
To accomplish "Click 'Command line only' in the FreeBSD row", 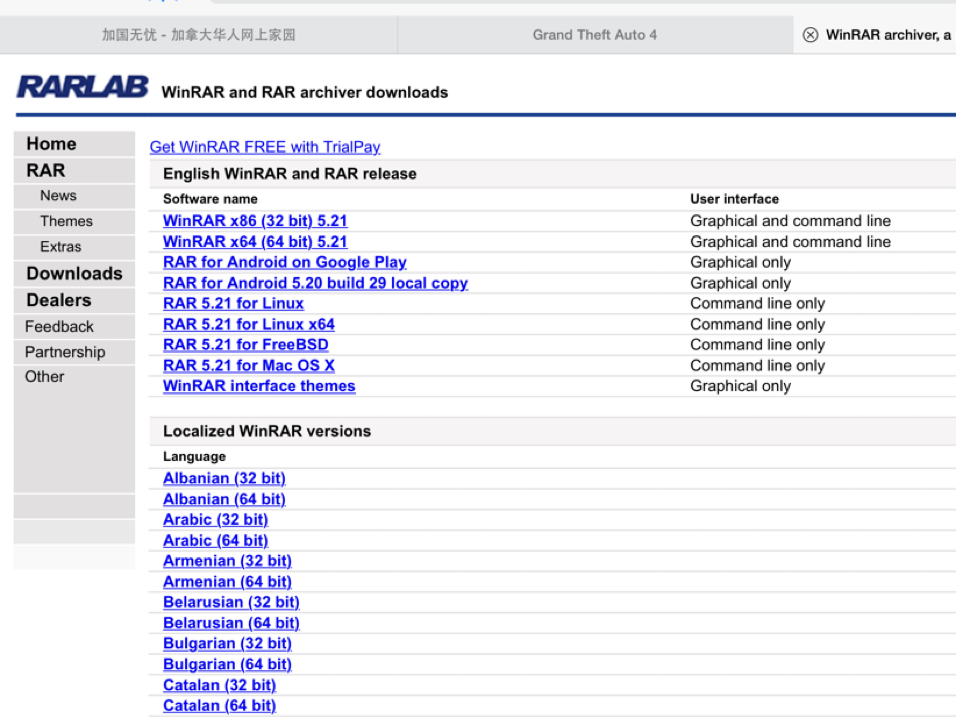I will click(757, 345).
